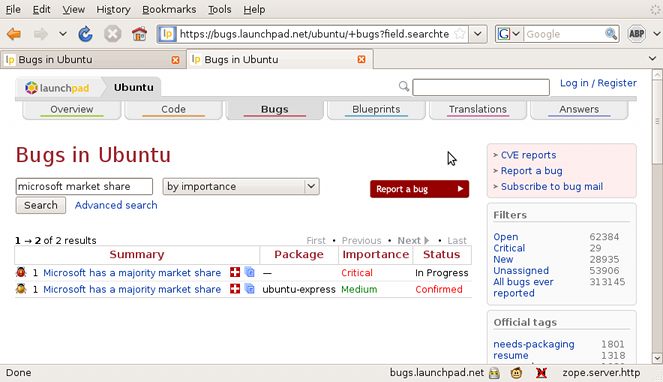This screenshot has height=382, width=663.
Task: Click blue branch badge on Critical bug row
Action: (x=249, y=272)
